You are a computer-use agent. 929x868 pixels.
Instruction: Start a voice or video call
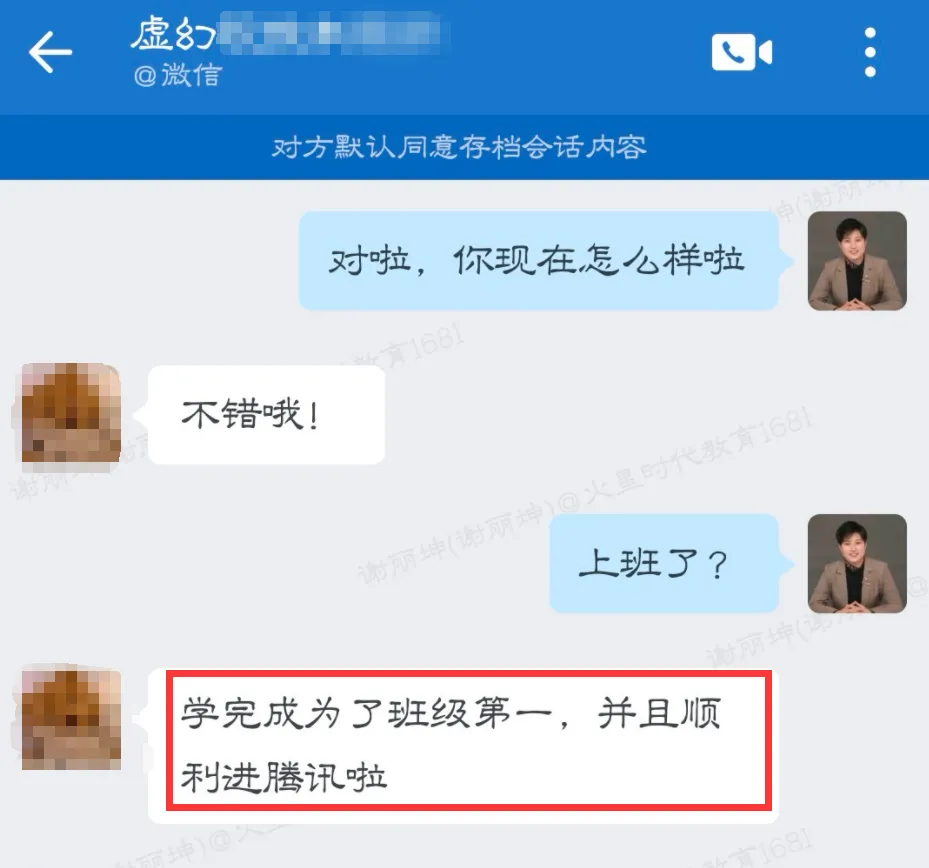pos(741,52)
